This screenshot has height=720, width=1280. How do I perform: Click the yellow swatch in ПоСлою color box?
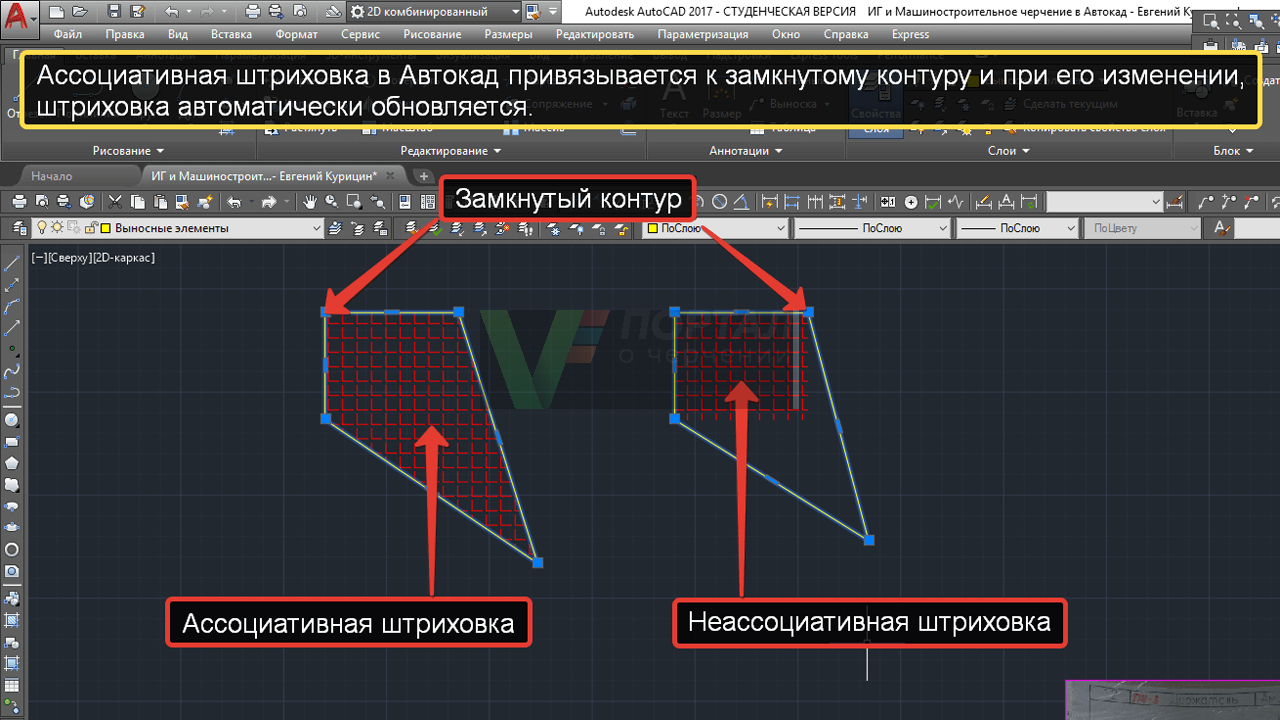tap(652, 228)
